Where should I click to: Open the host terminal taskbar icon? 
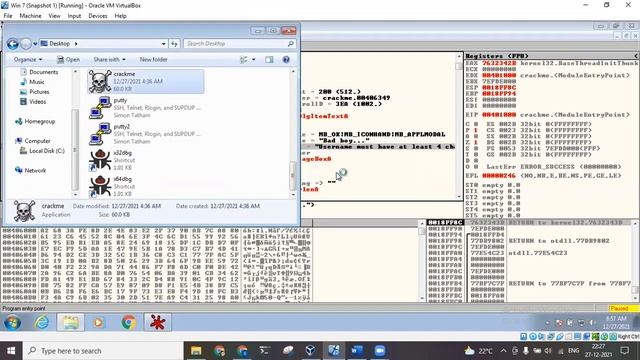264,351
